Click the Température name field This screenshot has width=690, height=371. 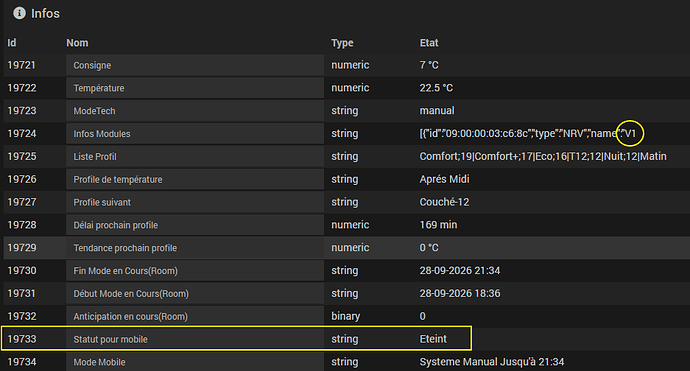pyautogui.click(x=195, y=88)
